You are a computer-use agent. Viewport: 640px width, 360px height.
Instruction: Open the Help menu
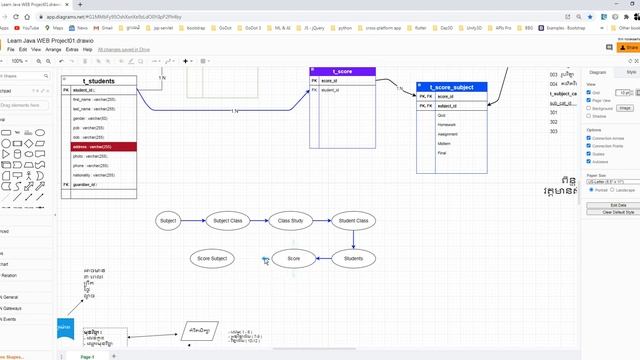pos(88,49)
